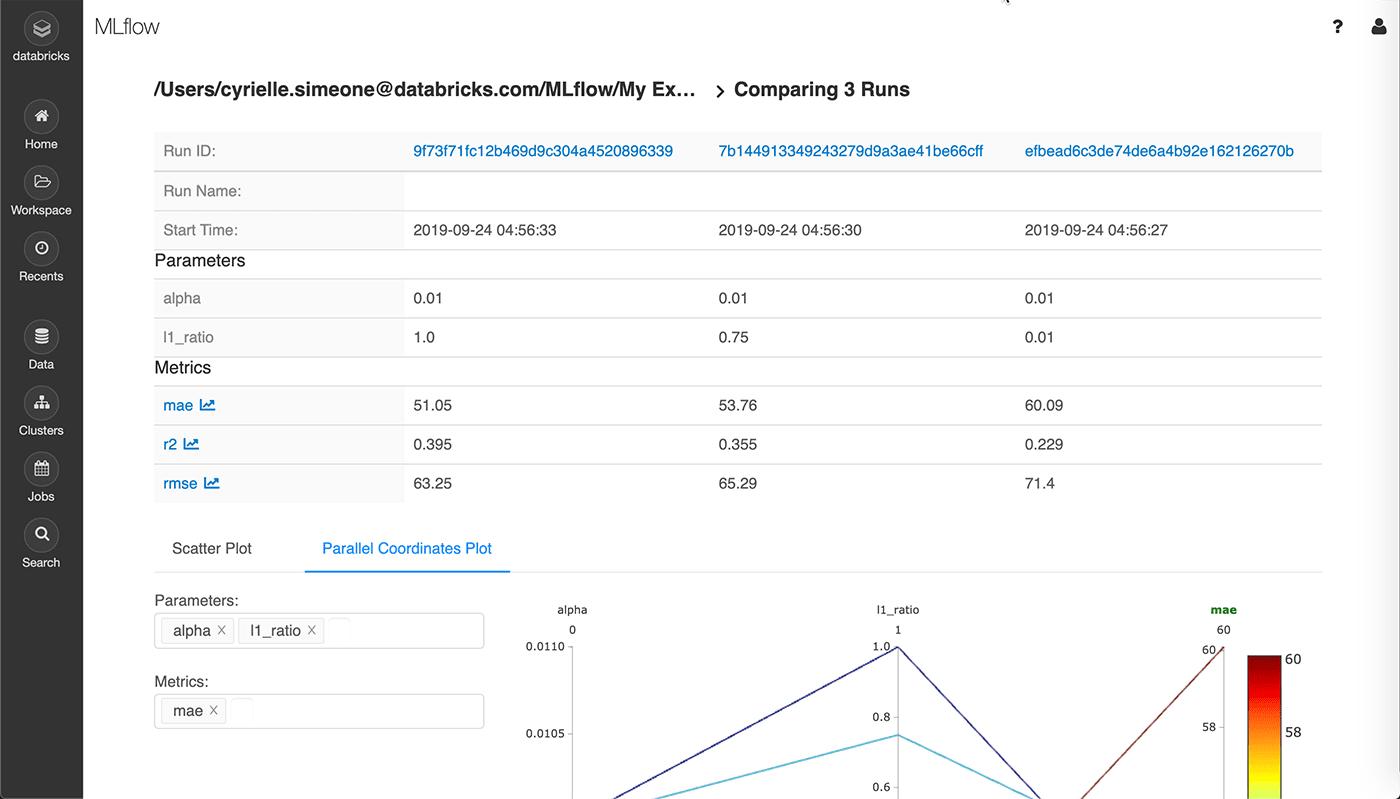The height and width of the screenshot is (799, 1400).
Task: Remove mae tag from Metrics
Action: click(x=214, y=711)
